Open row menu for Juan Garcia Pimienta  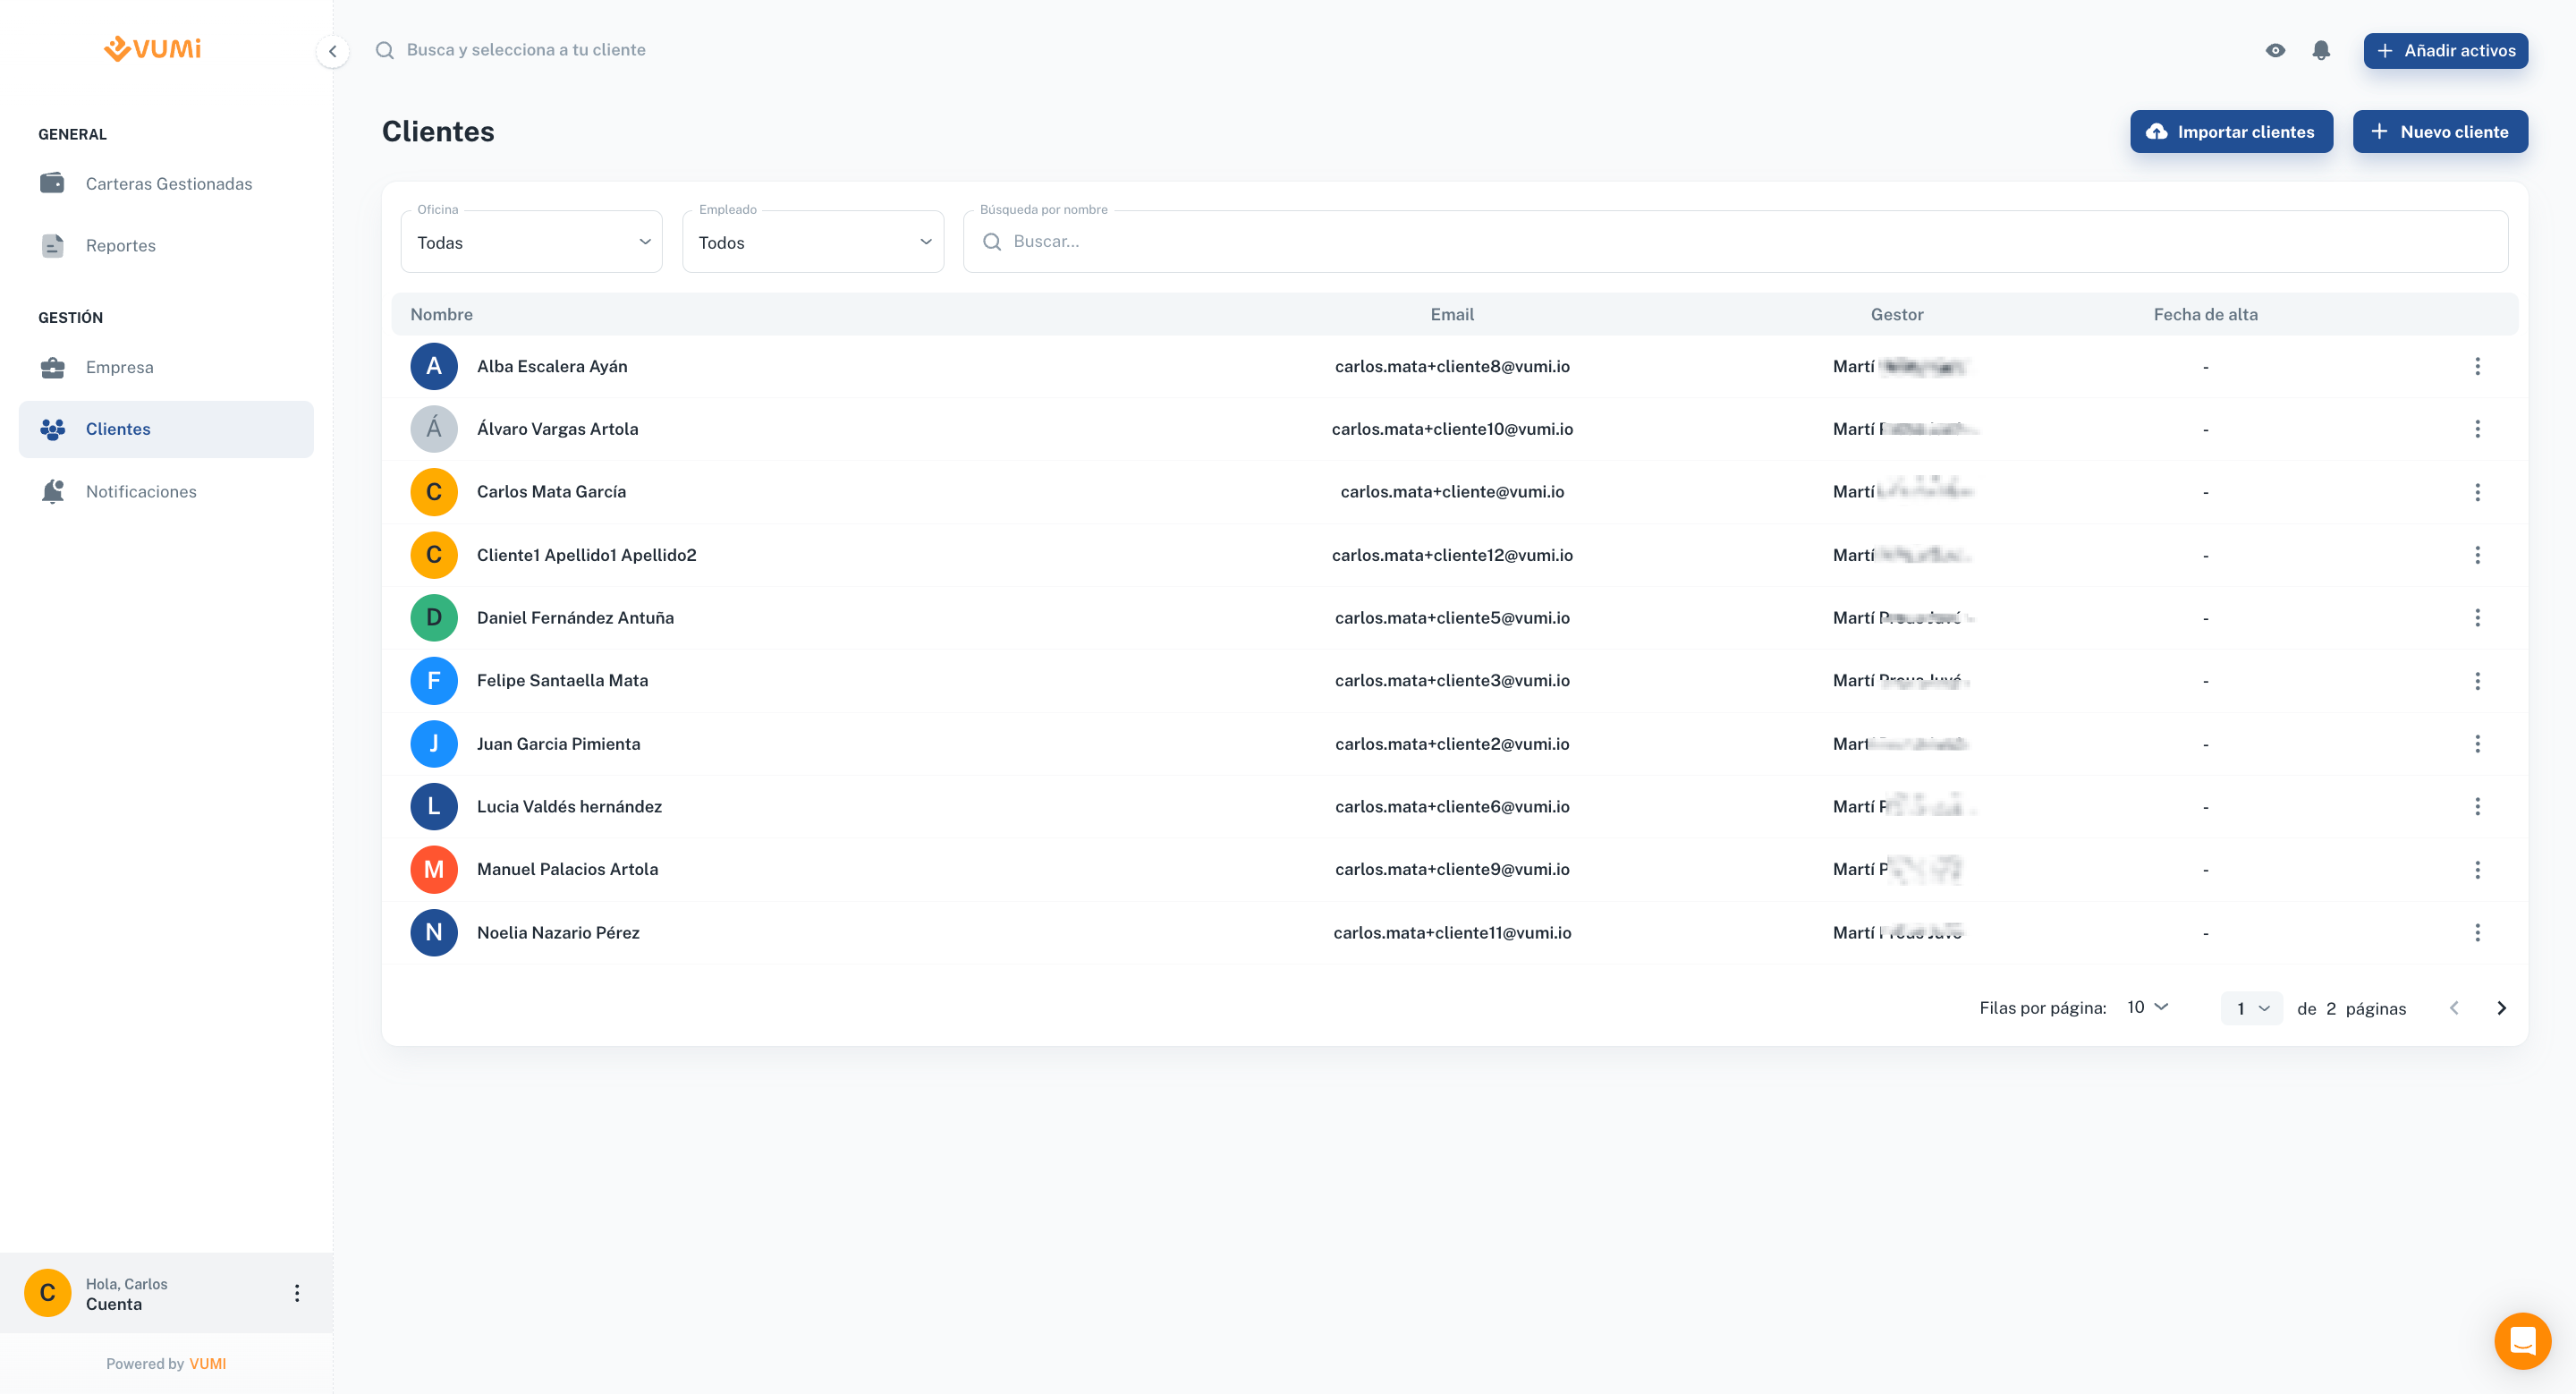[2477, 744]
